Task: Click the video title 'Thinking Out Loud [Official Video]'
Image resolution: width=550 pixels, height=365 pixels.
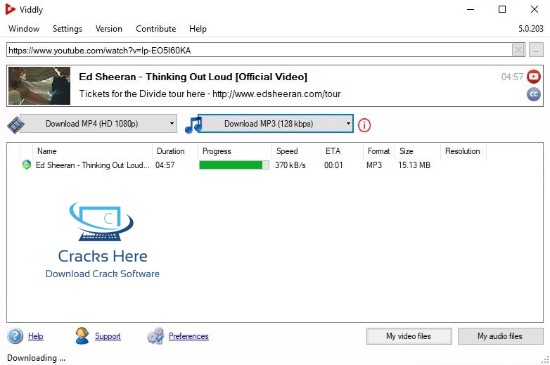Action: pos(226,76)
